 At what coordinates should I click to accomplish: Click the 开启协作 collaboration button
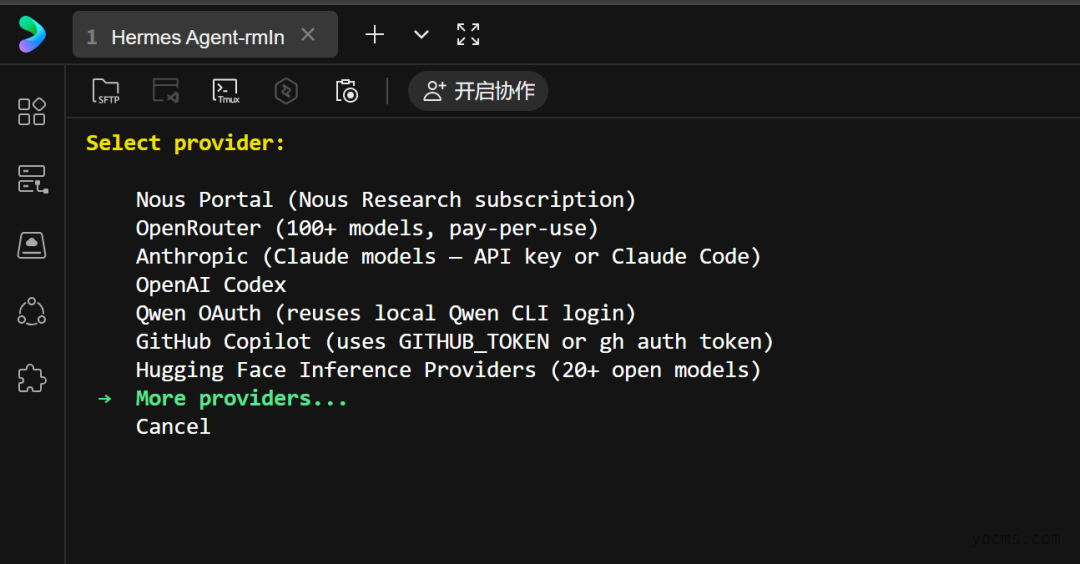(478, 92)
